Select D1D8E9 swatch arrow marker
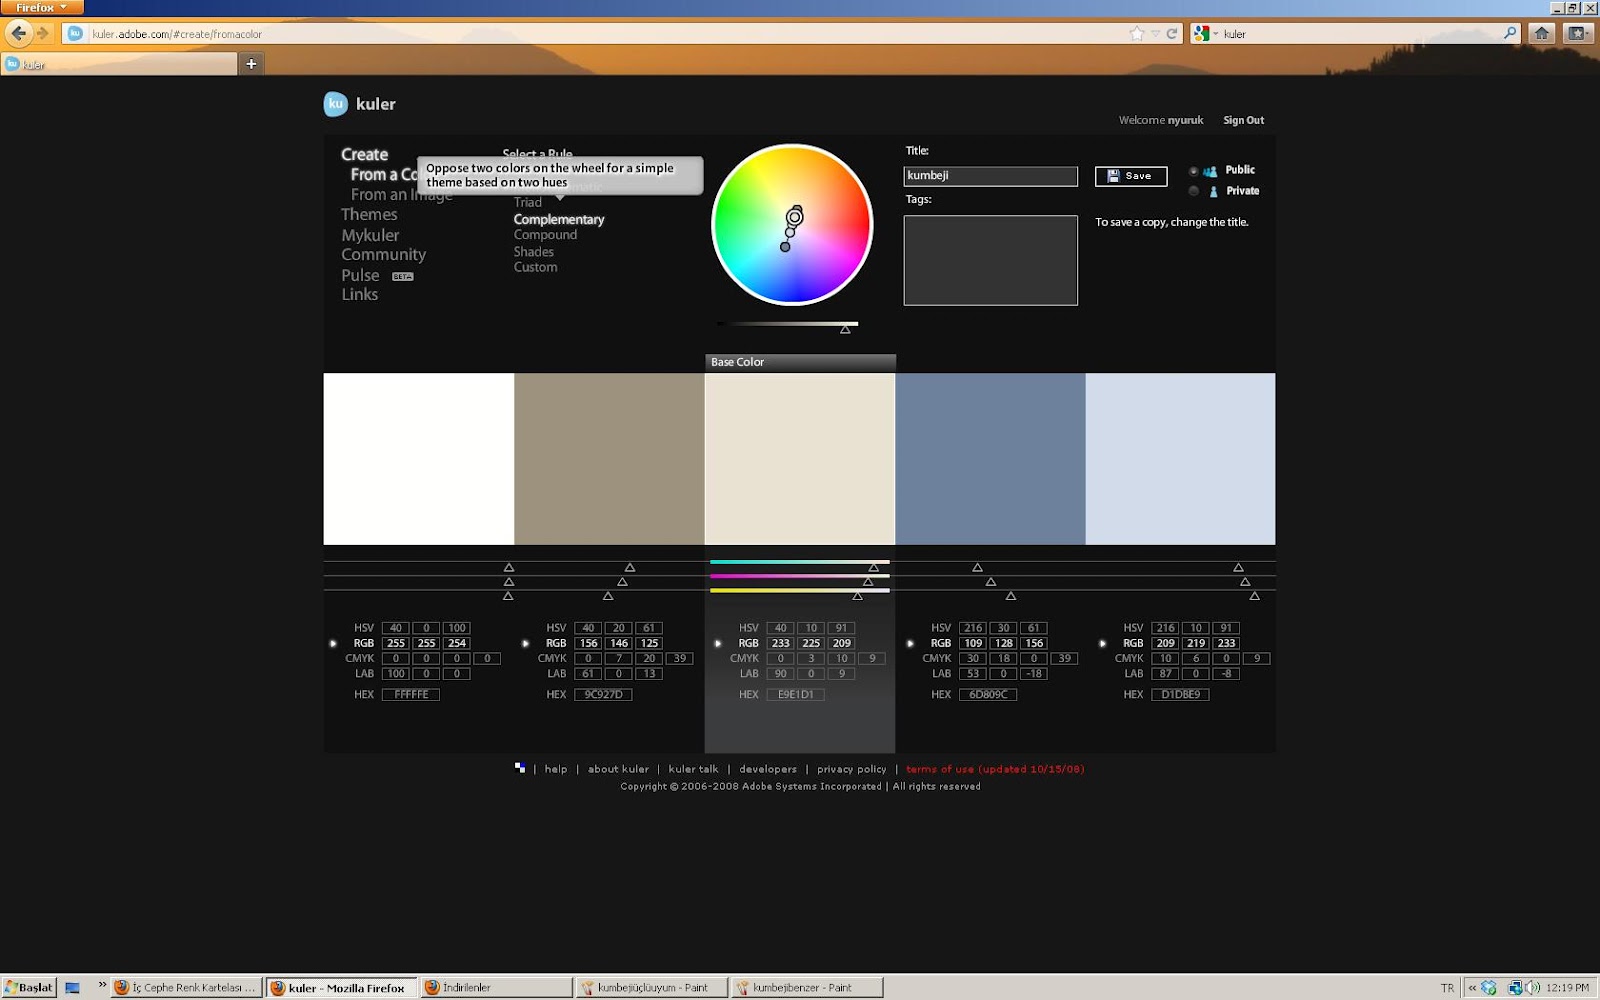Viewport: 1600px width, 1000px height. coord(1102,643)
